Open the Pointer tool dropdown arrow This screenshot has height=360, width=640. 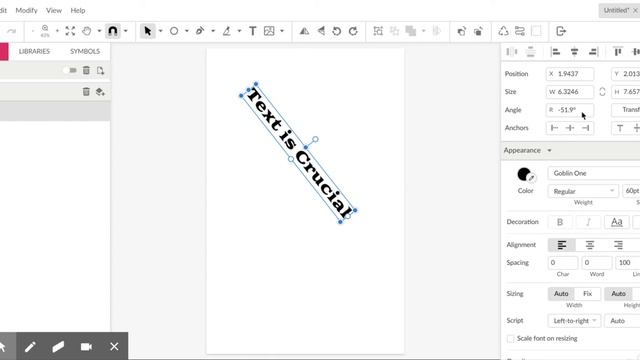tap(160, 31)
